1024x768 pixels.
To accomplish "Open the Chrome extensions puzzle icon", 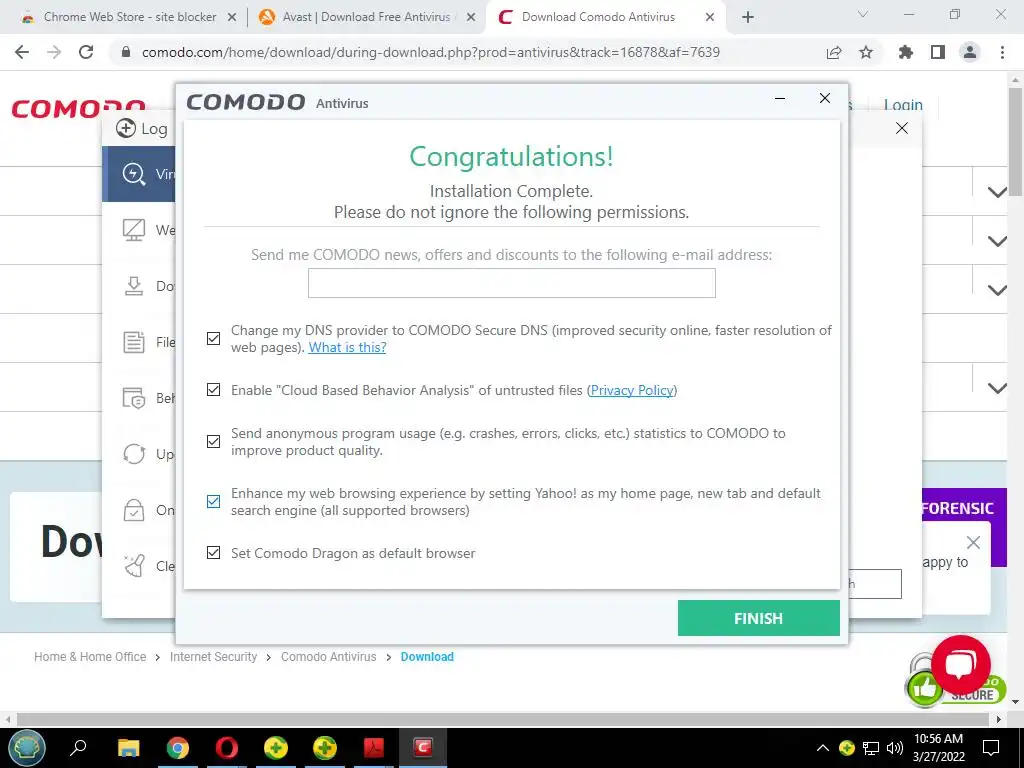I will 906,52.
